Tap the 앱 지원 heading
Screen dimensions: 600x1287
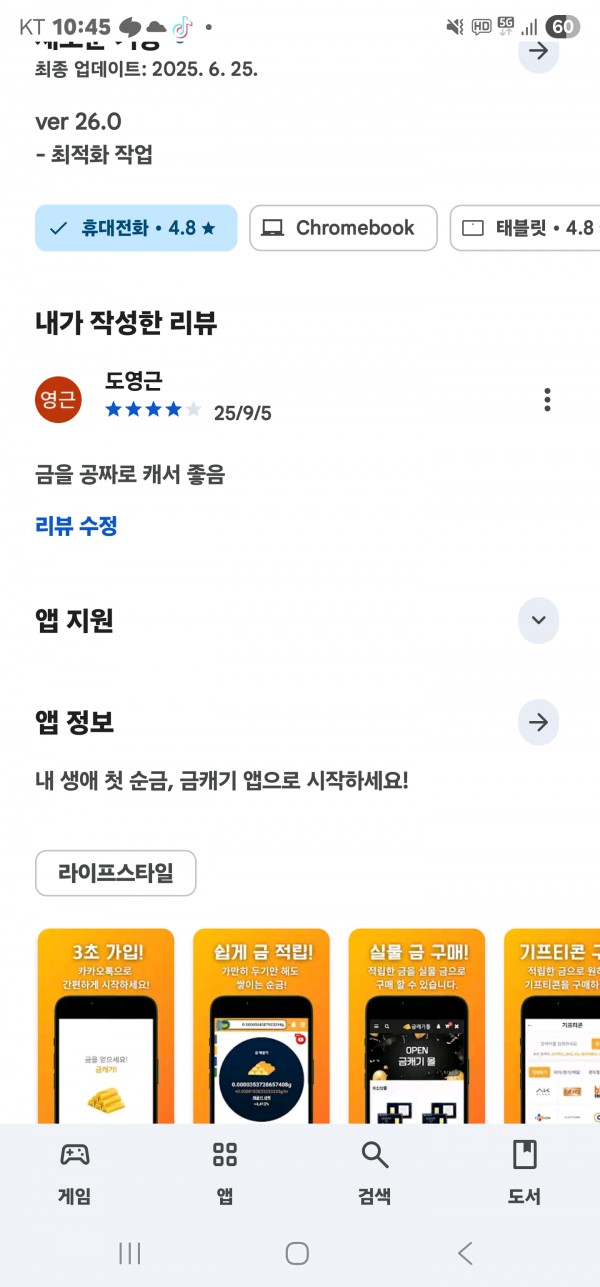coord(74,621)
